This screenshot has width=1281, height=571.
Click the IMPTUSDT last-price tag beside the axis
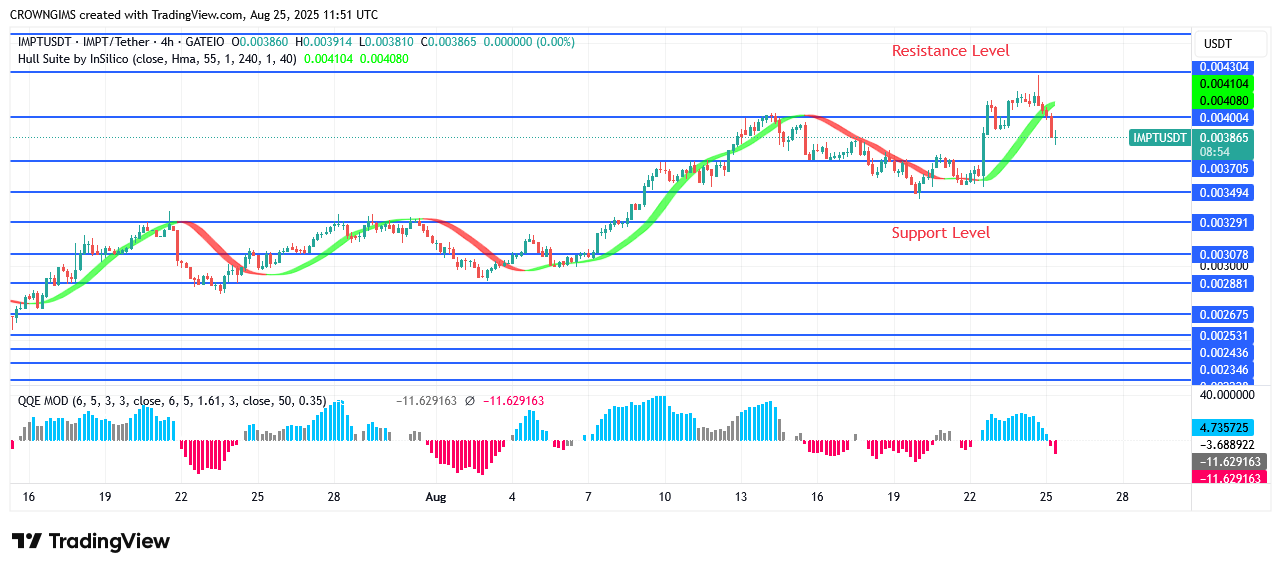(x=1160, y=138)
